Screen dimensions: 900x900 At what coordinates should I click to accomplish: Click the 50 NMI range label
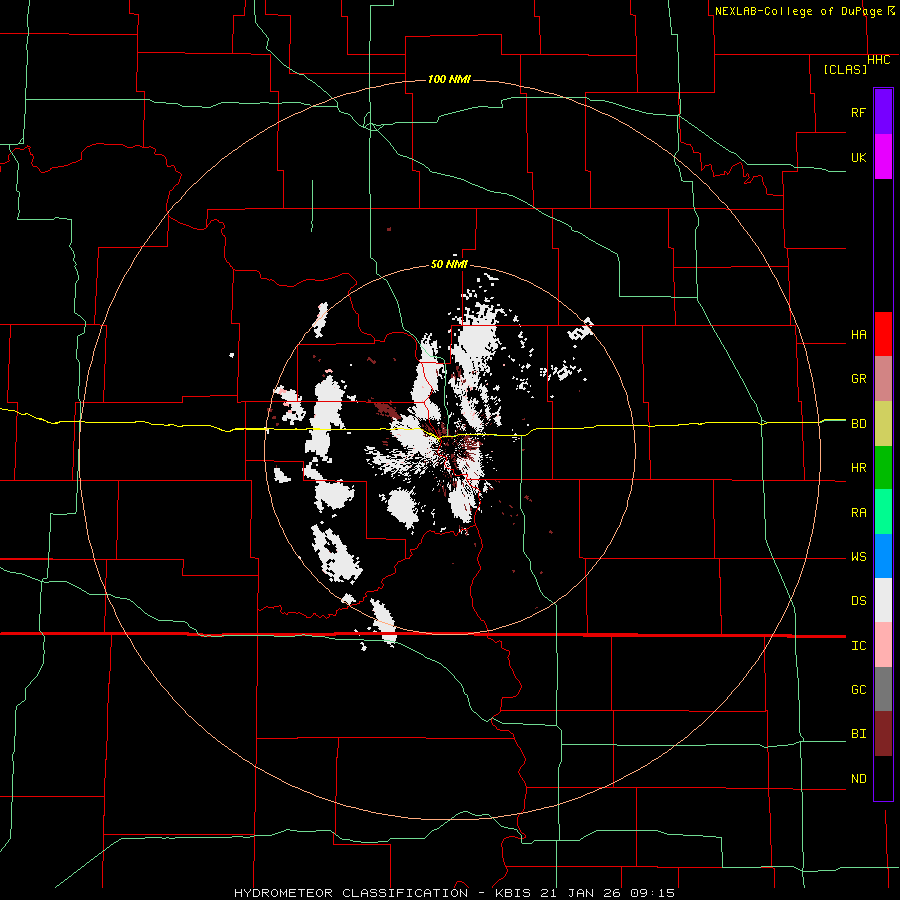pyautogui.click(x=449, y=264)
